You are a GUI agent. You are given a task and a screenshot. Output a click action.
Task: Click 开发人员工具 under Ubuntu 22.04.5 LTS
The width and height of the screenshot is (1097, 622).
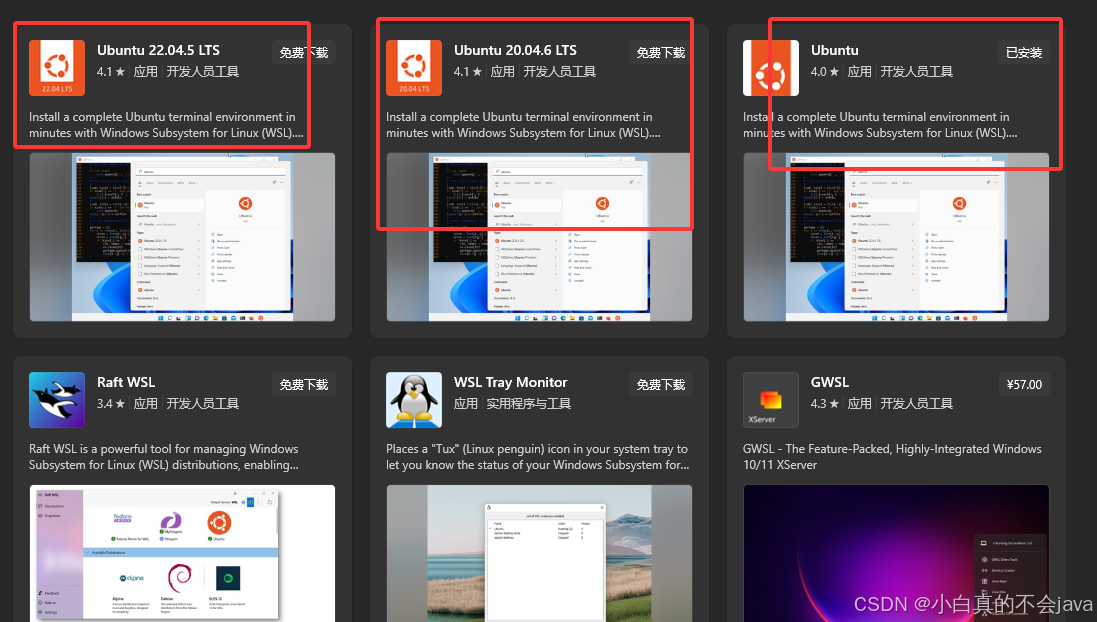point(203,71)
